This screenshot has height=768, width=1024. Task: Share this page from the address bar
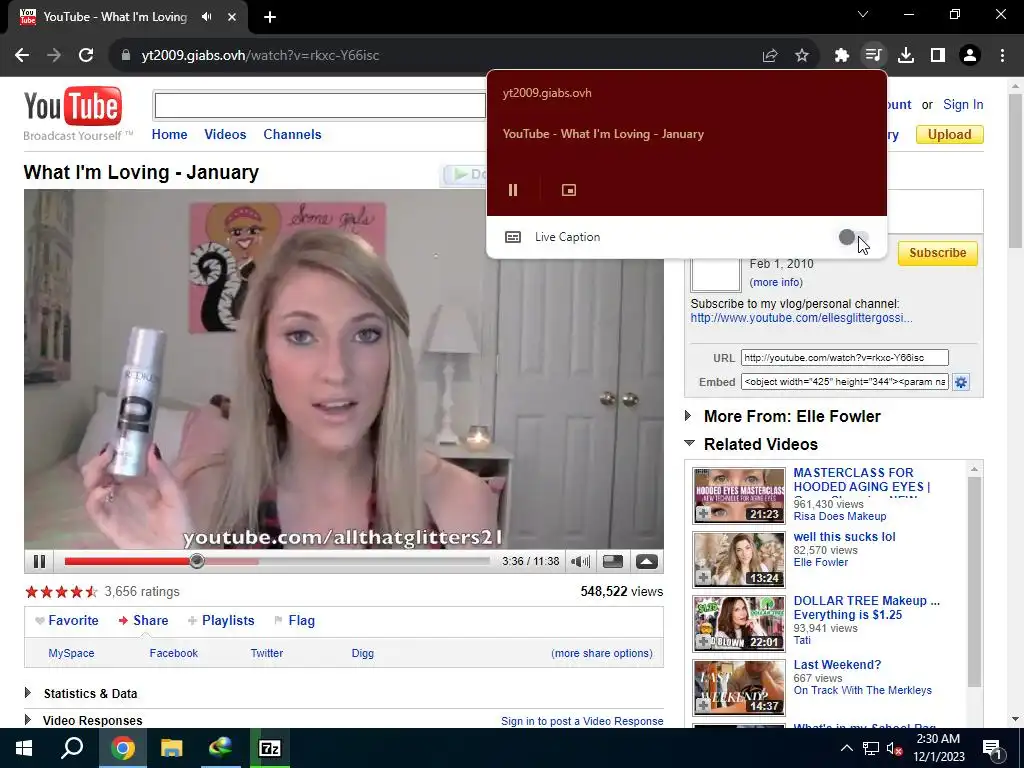coord(770,56)
